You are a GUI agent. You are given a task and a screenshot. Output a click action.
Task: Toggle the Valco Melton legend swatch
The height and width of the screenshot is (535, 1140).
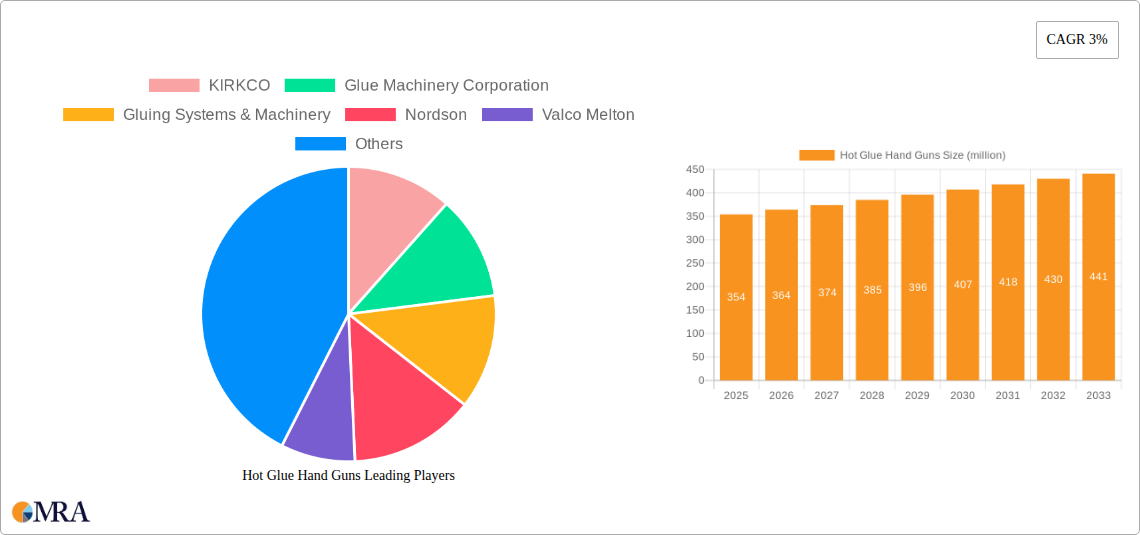coord(507,114)
